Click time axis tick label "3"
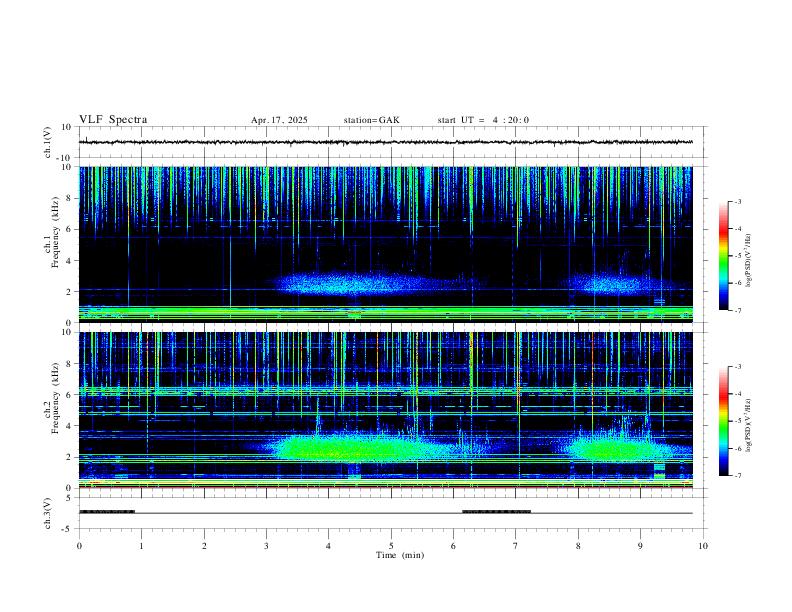Screen dimensions: 792x612 [x=267, y=546]
